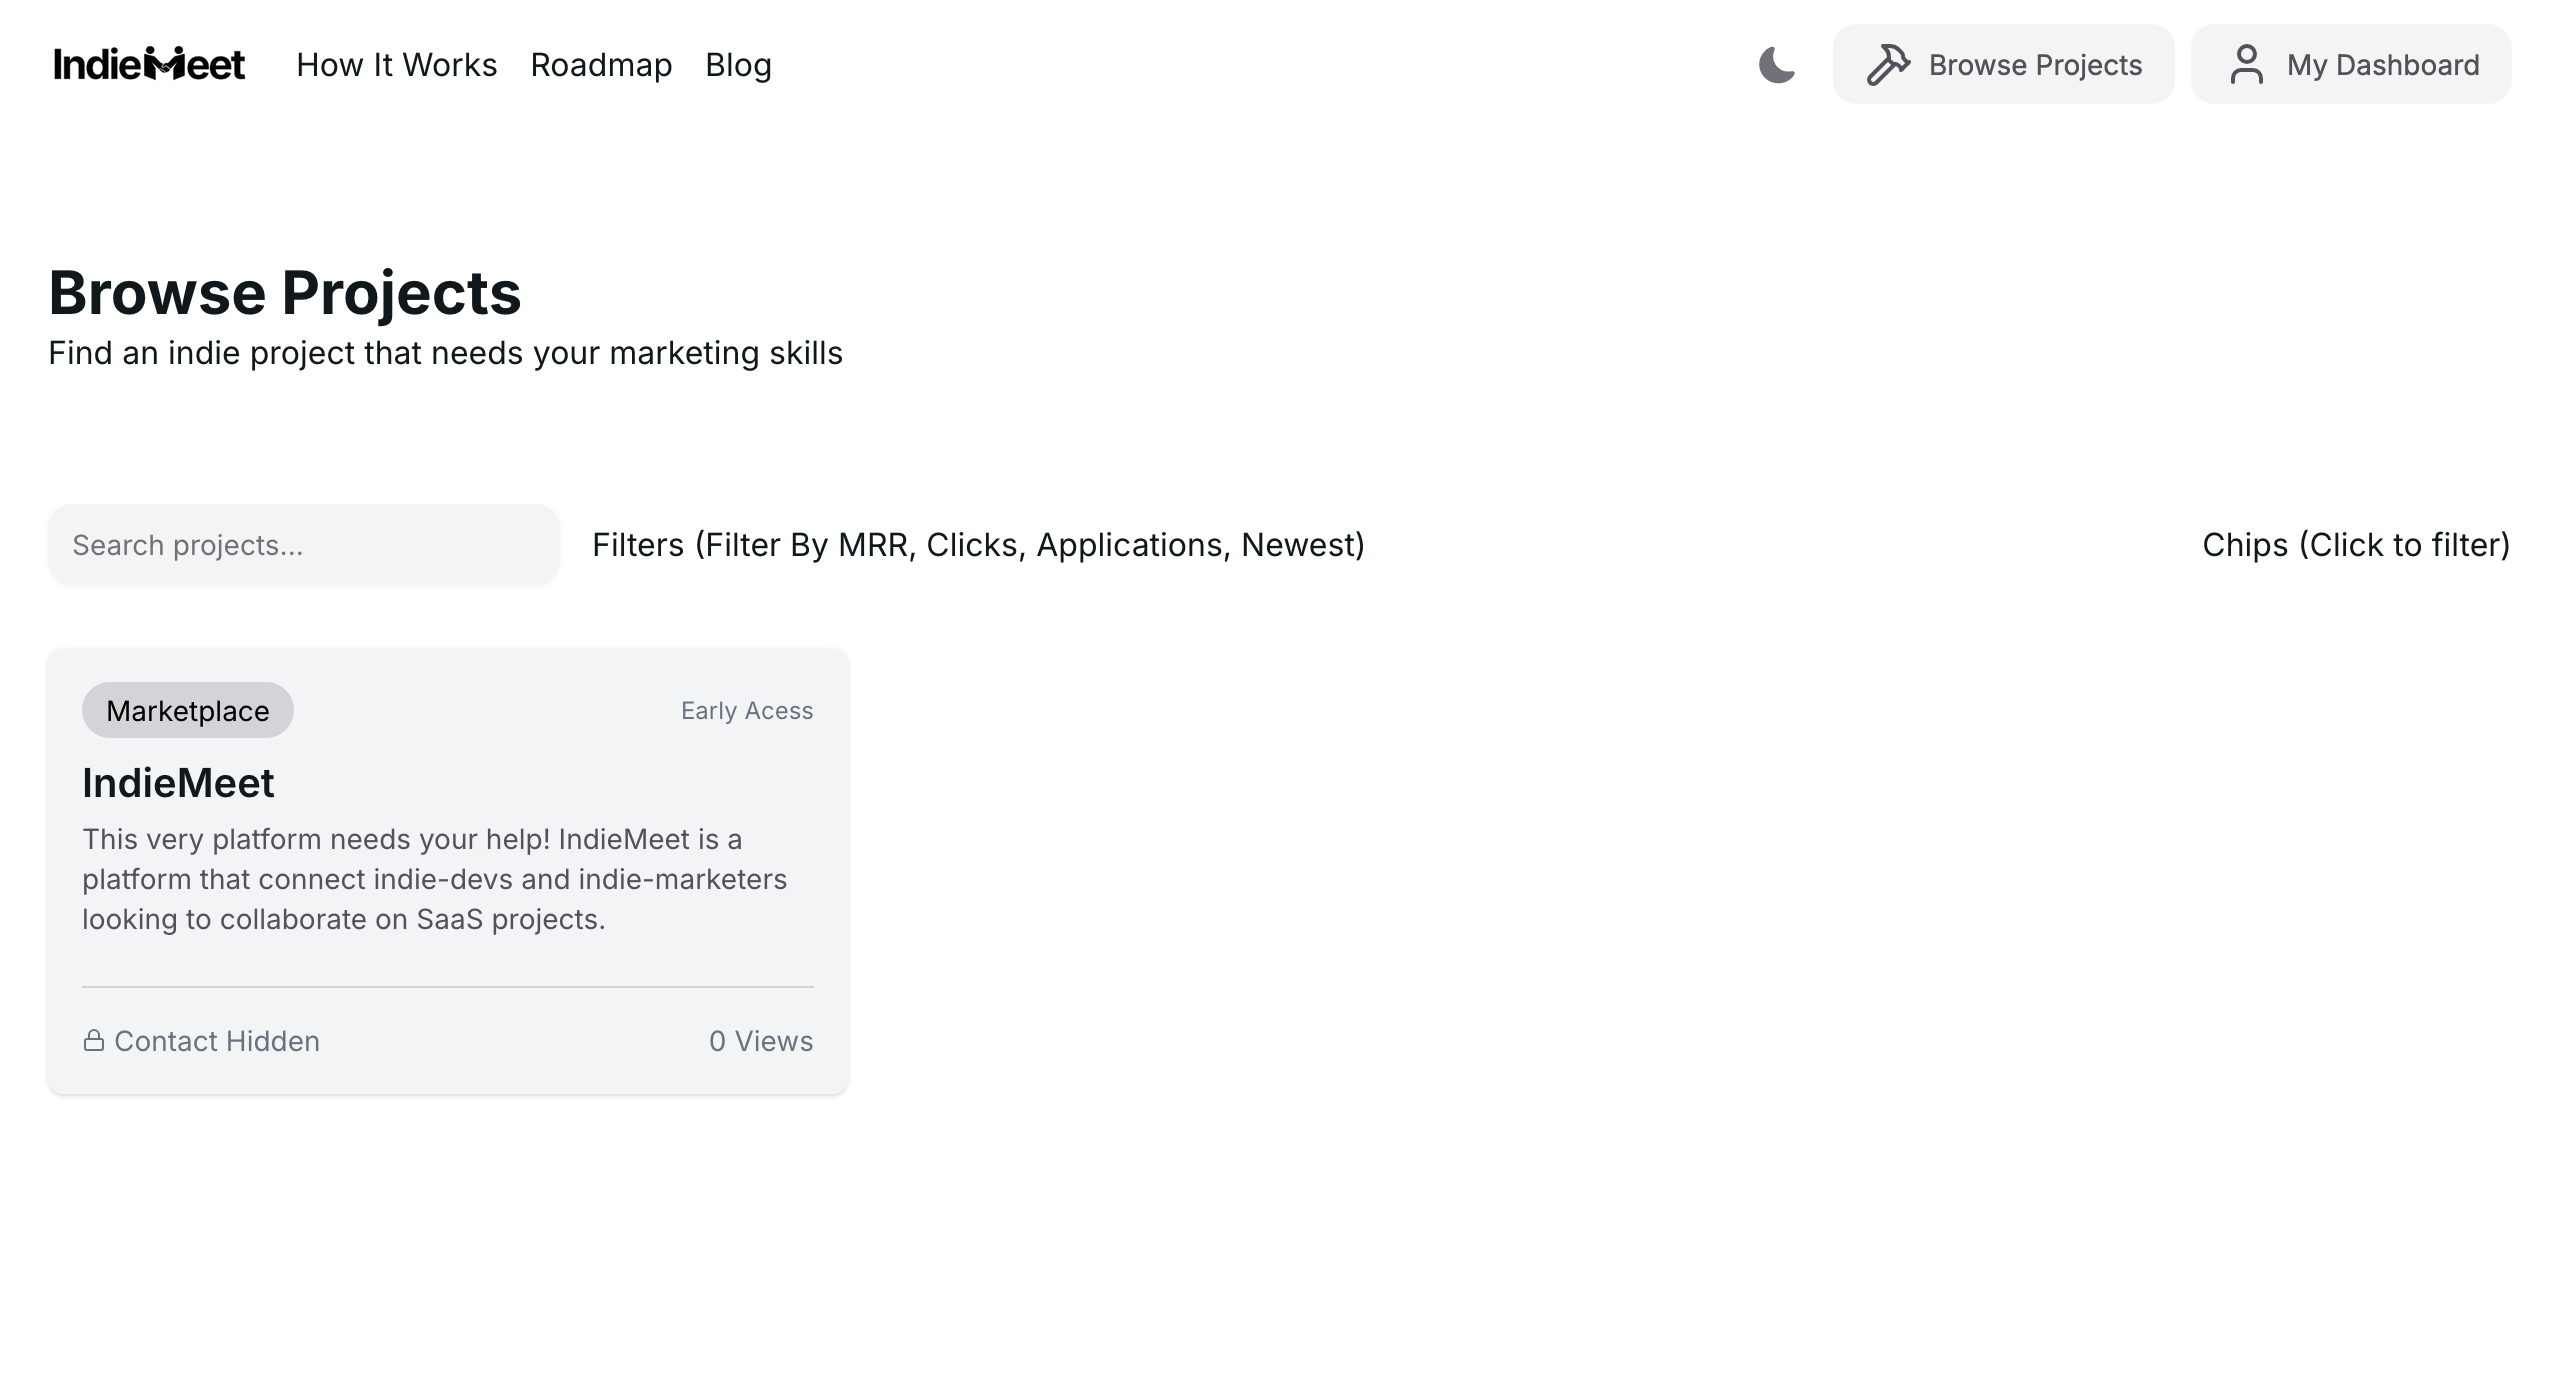Open the Filters sorting options
The image size is (2560, 1376).
coord(978,545)
